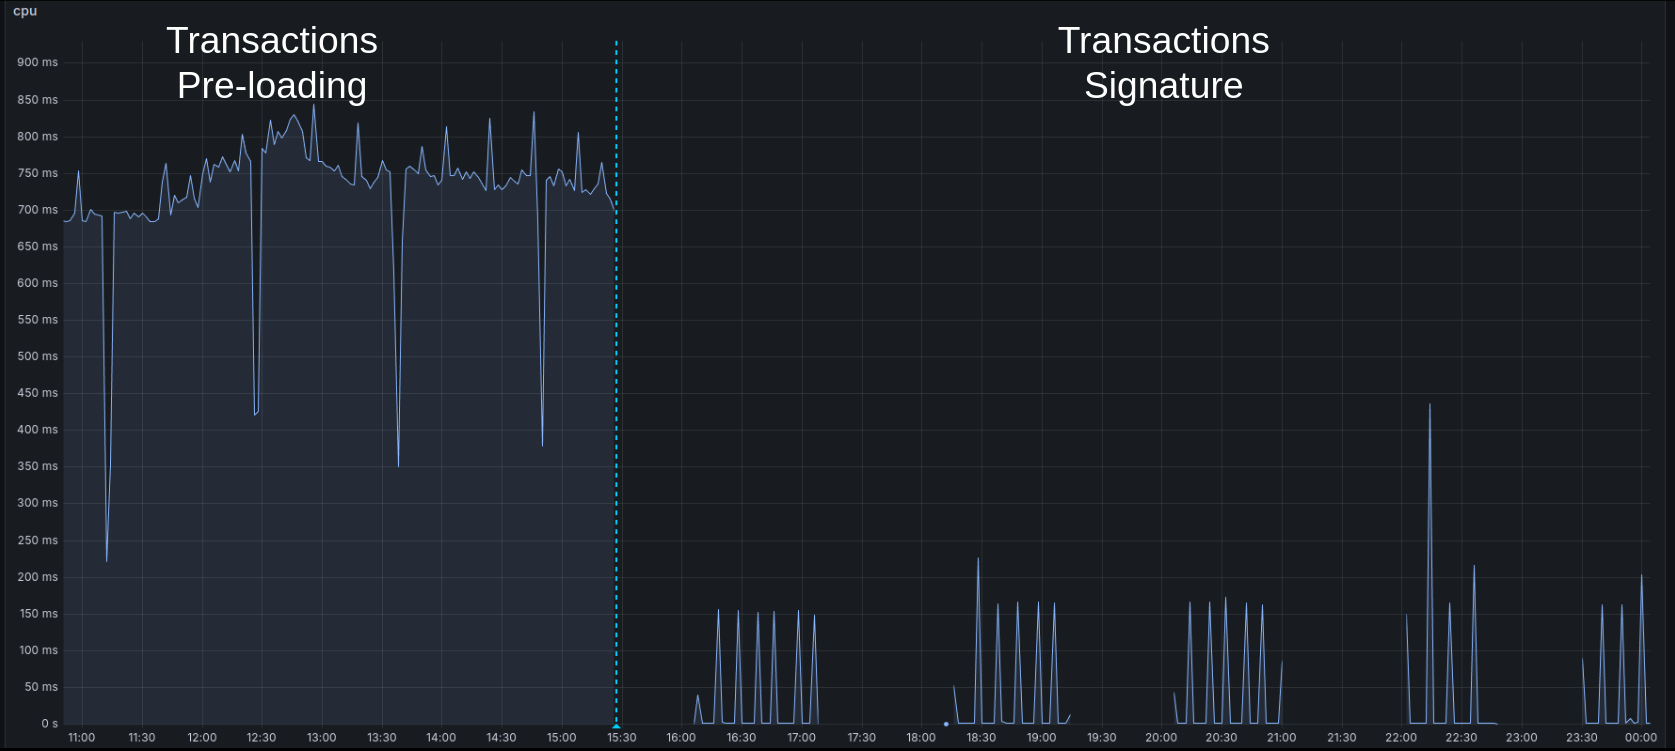Click the 12:00 time axis label

pyautogui.click(x=202, y=738)
